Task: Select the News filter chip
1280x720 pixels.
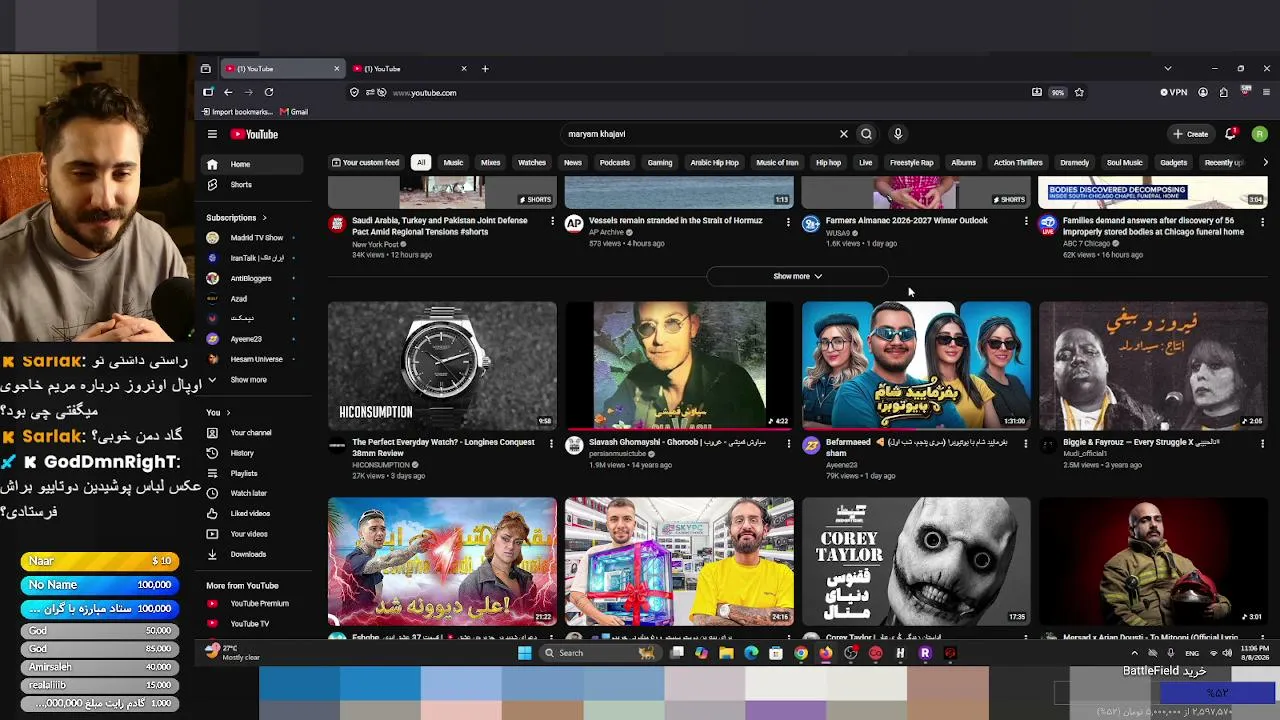Action: [572, 163]
